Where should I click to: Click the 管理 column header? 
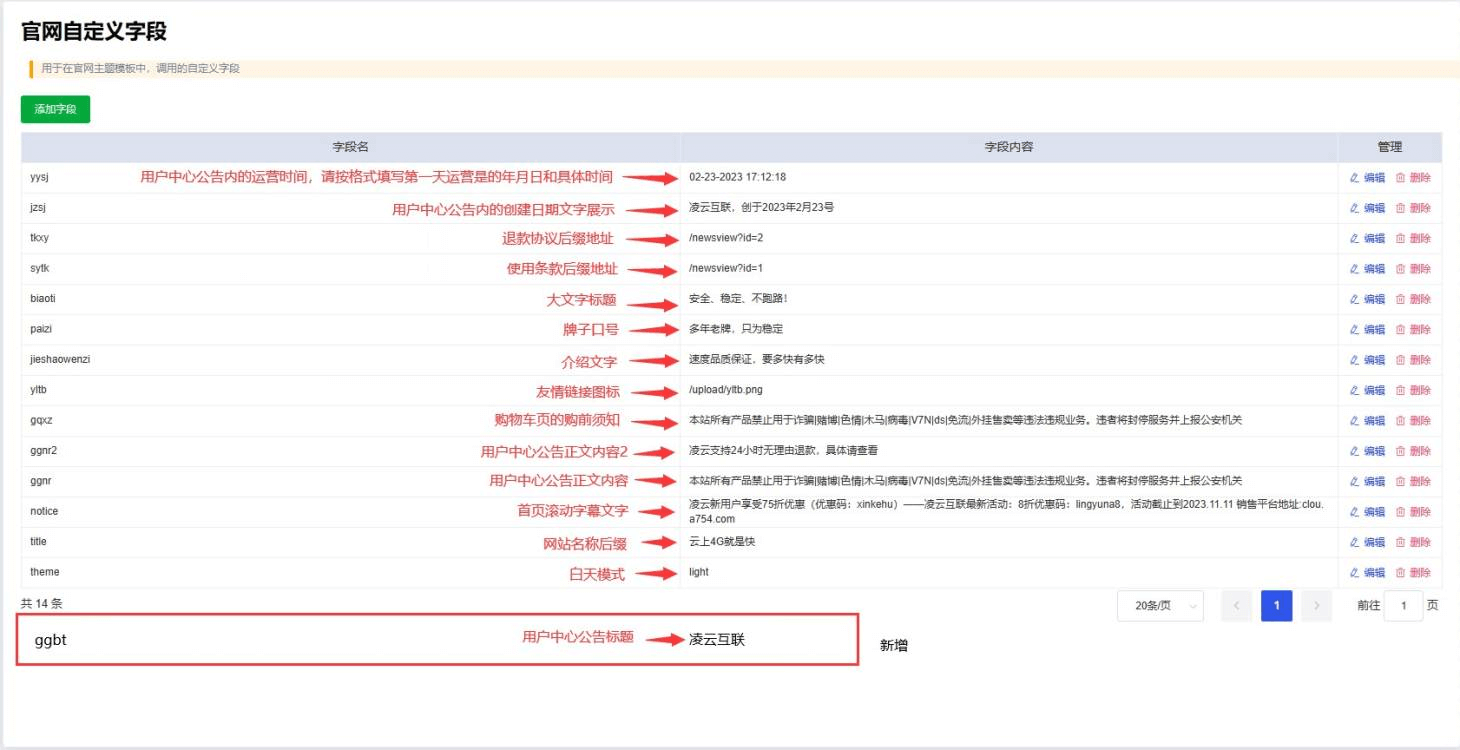coord(1390,147)
